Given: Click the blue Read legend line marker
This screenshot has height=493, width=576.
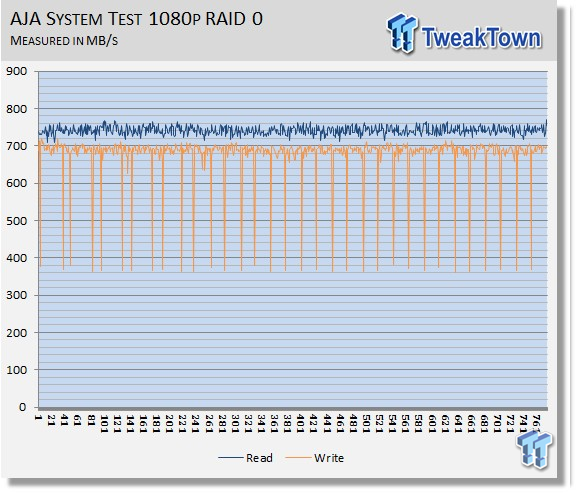Looking at the screenshot, I should click(x=230, y=458).
